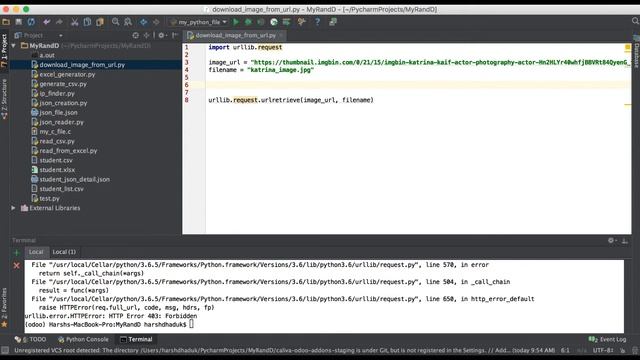The height and width of the screenshot is (360, 640).
Task: Click the Copy icon in toolbar
Action: [x=87, y=22]
